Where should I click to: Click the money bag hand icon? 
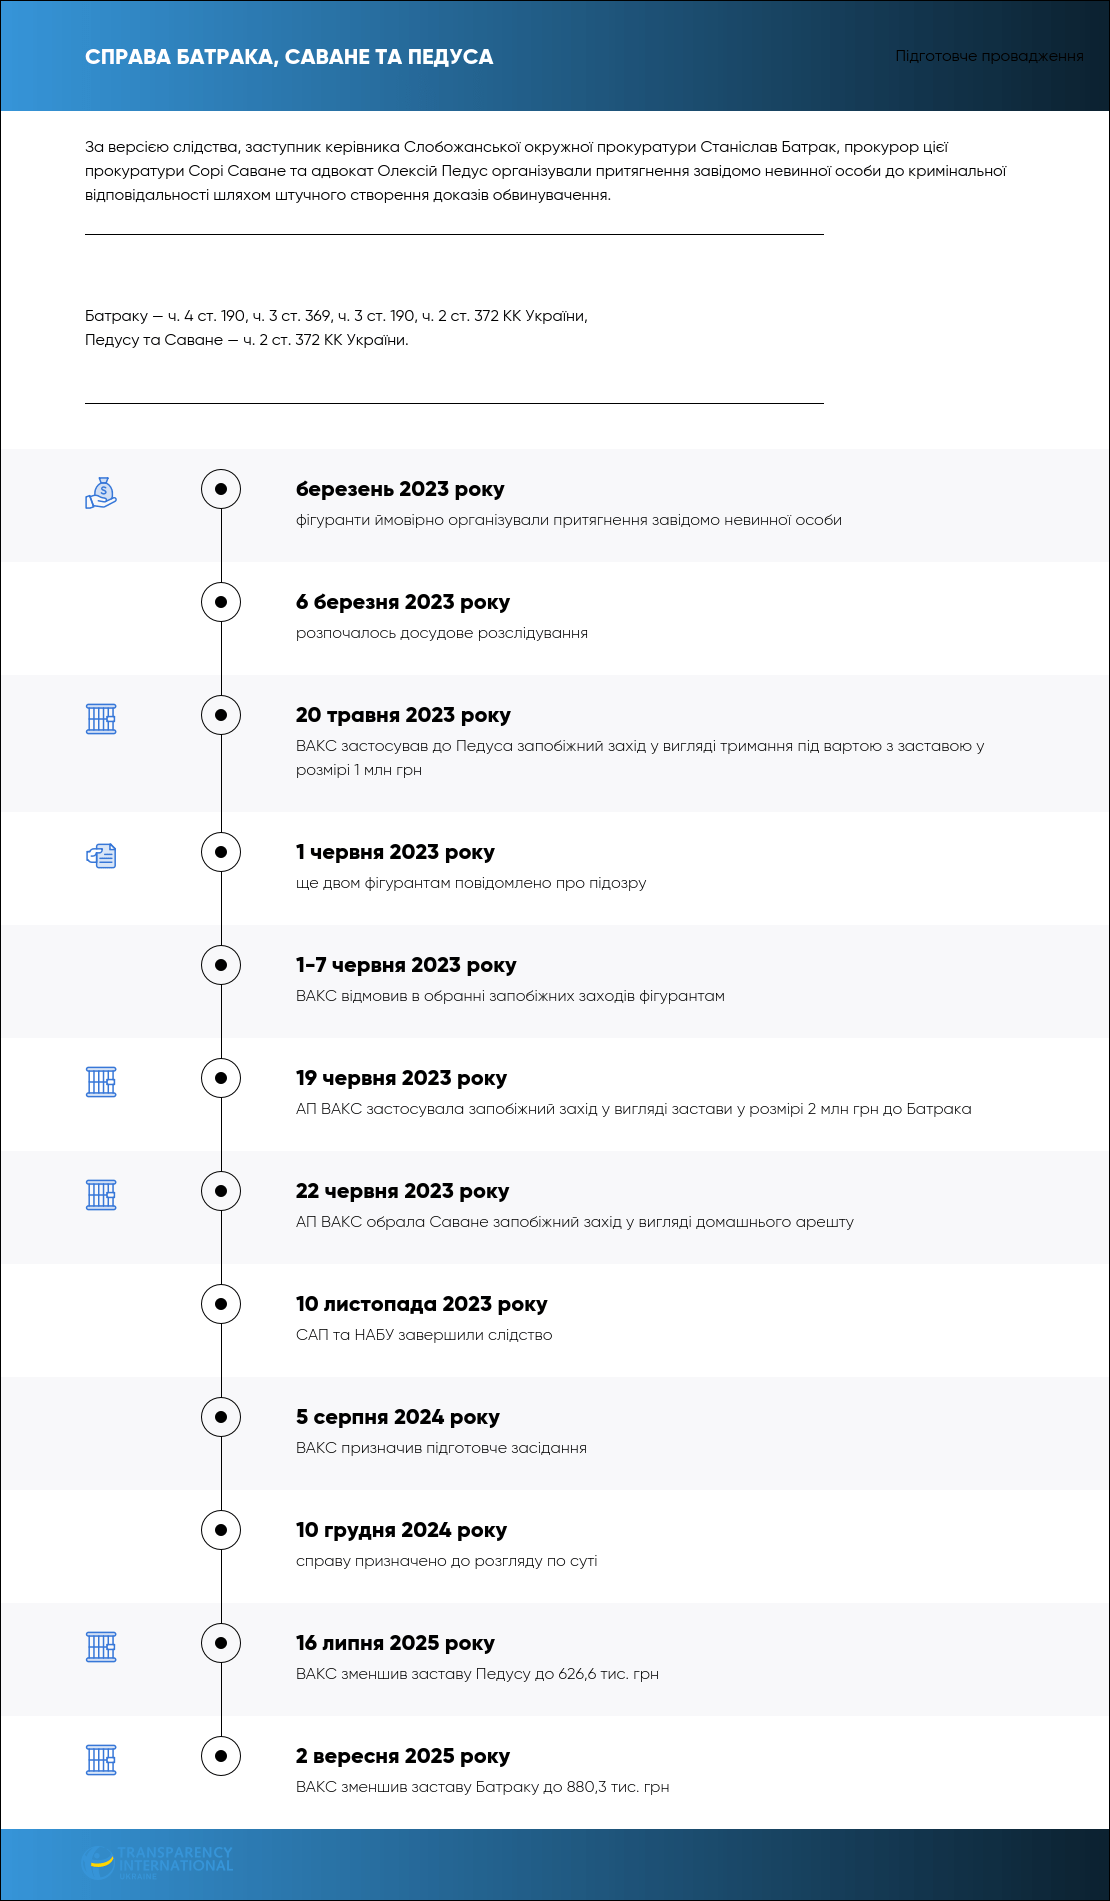click(x=101, y=493)
